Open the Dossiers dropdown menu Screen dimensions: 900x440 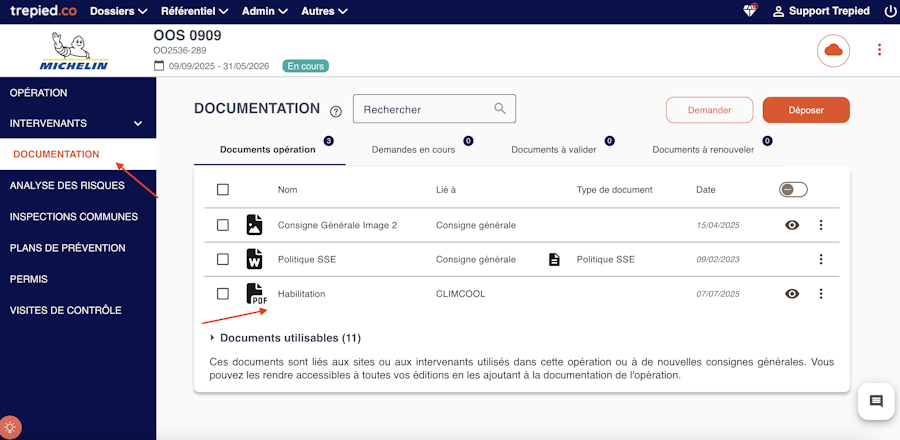pos(118,11)
